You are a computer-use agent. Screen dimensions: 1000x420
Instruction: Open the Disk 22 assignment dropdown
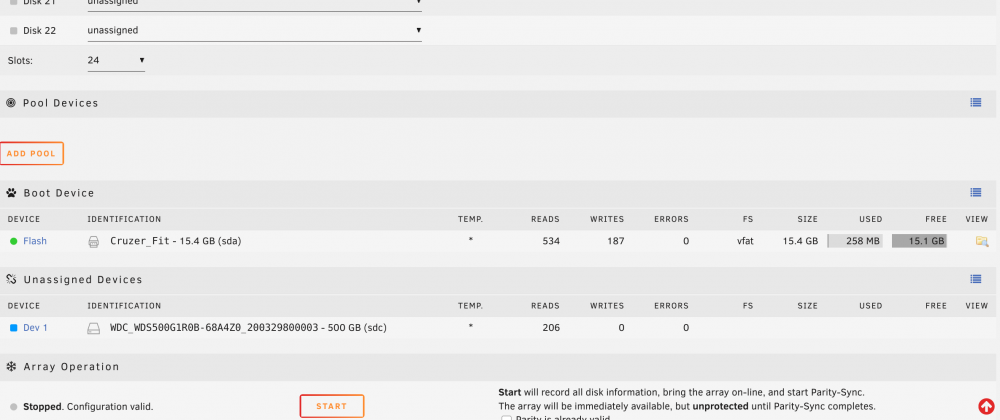tap(254, 31)
